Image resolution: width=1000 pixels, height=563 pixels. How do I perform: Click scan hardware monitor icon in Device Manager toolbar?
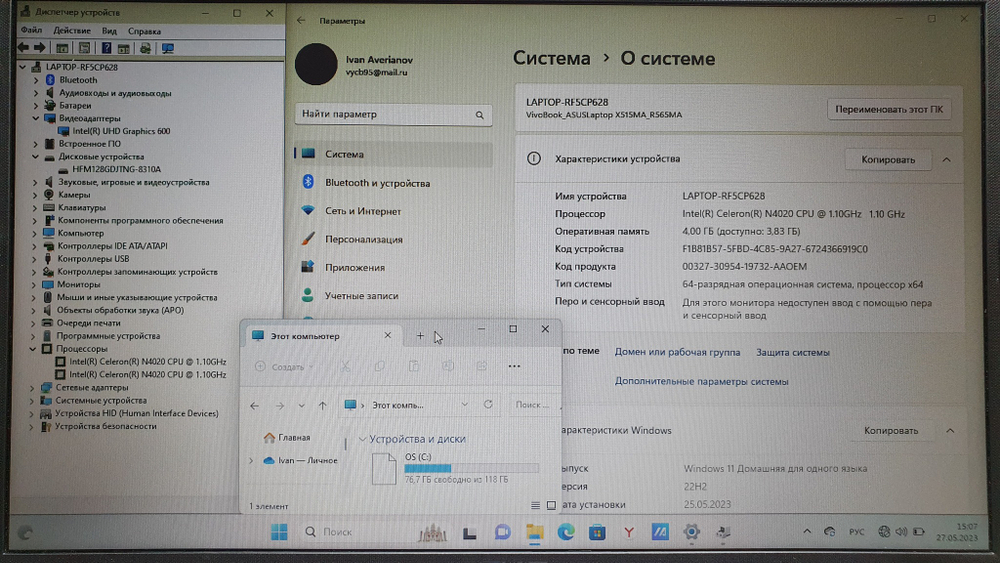pyautogui.click(x=168, y=48)
